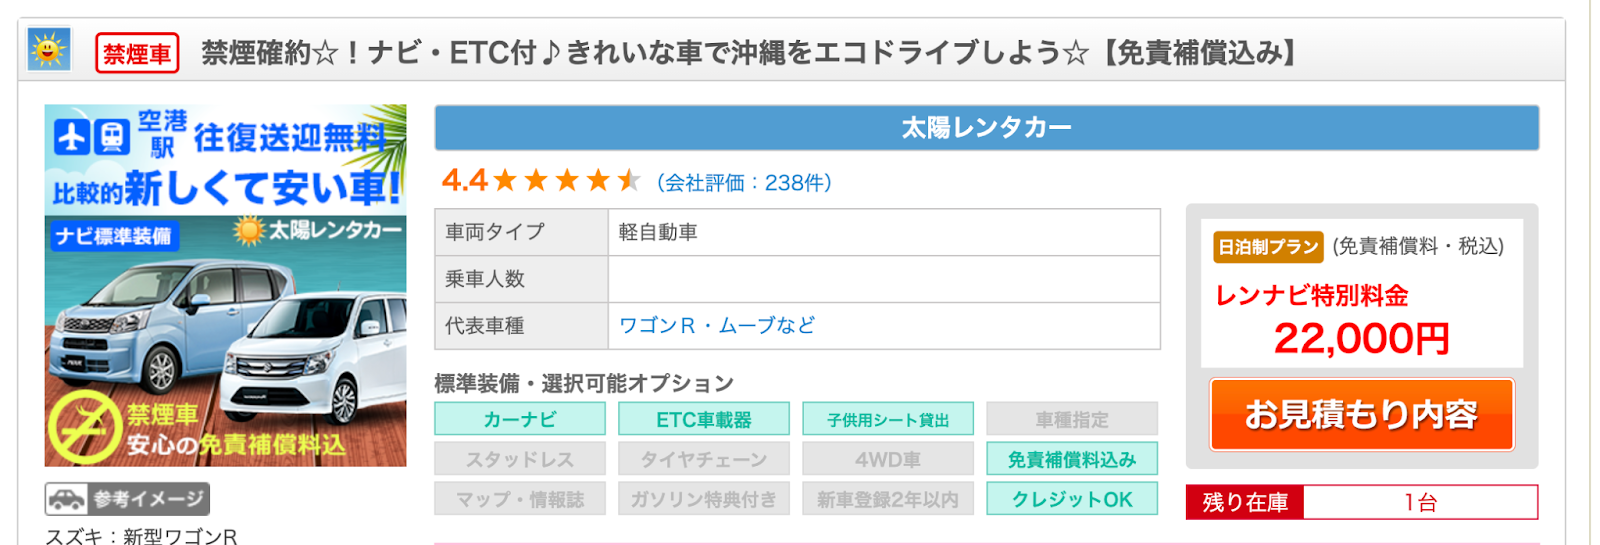Click the クレジットOK option tag
The height and width of the screenshot is (545, 1600).
pyautogui.click(x=1072, y=499)
